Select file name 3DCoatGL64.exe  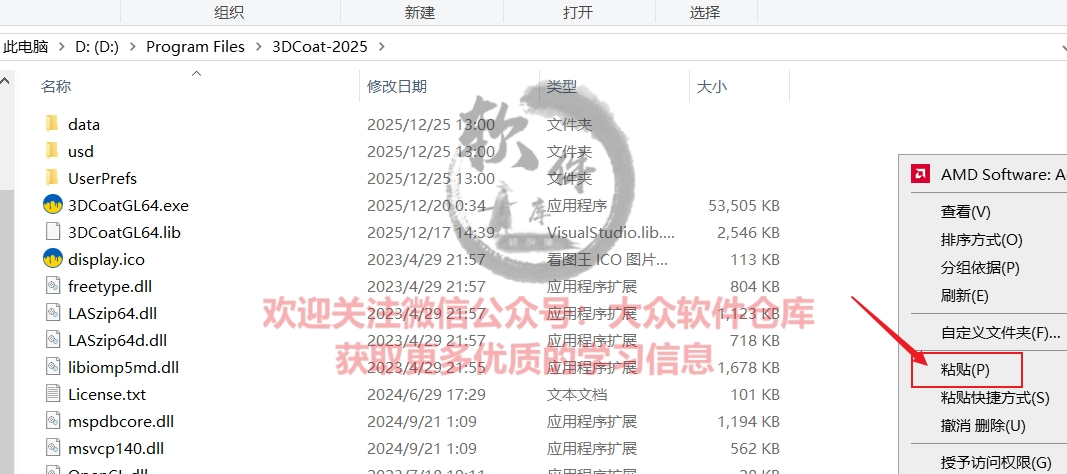click(x=128, y=205)
